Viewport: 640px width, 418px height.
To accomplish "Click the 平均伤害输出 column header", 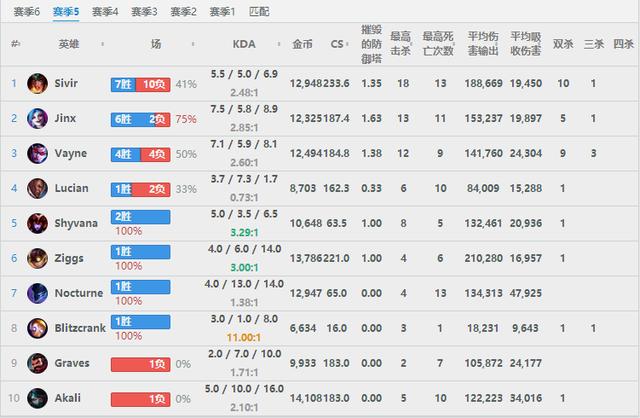I will point(482,45).
